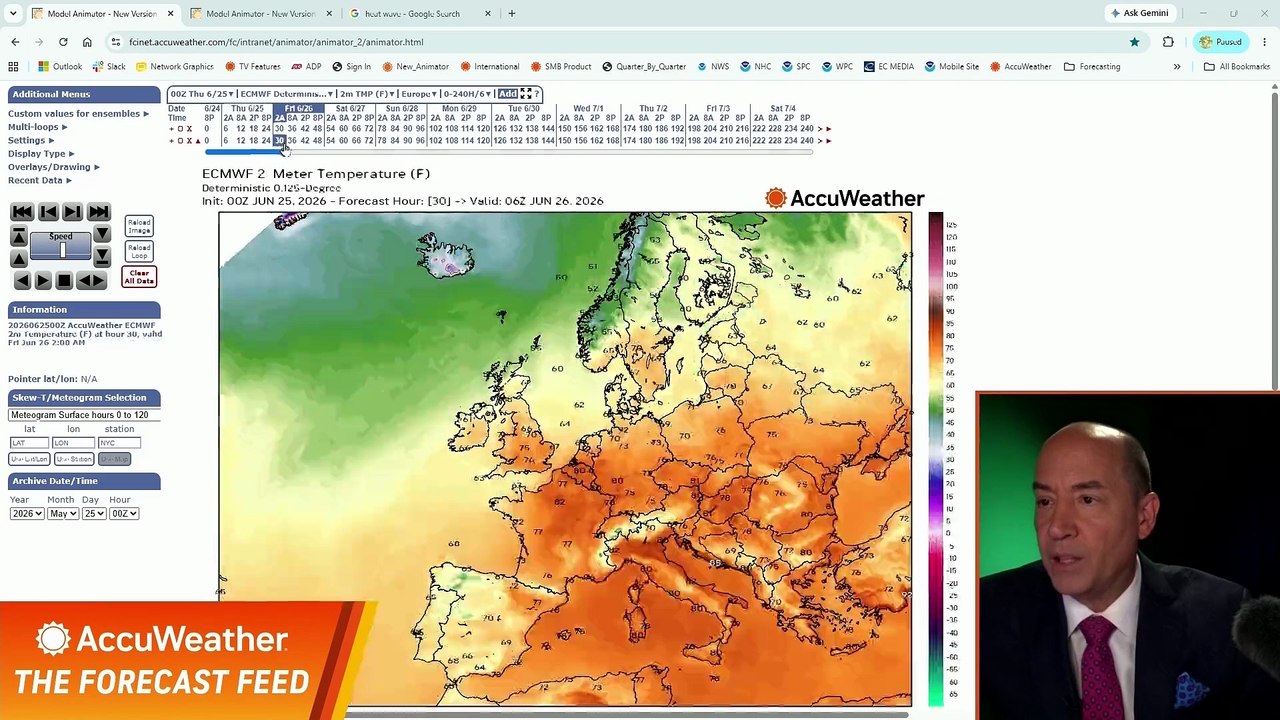Click the Speed slider handle
Image resolution: width=1280 pixels, height=720 pixels.
(63, 250)
